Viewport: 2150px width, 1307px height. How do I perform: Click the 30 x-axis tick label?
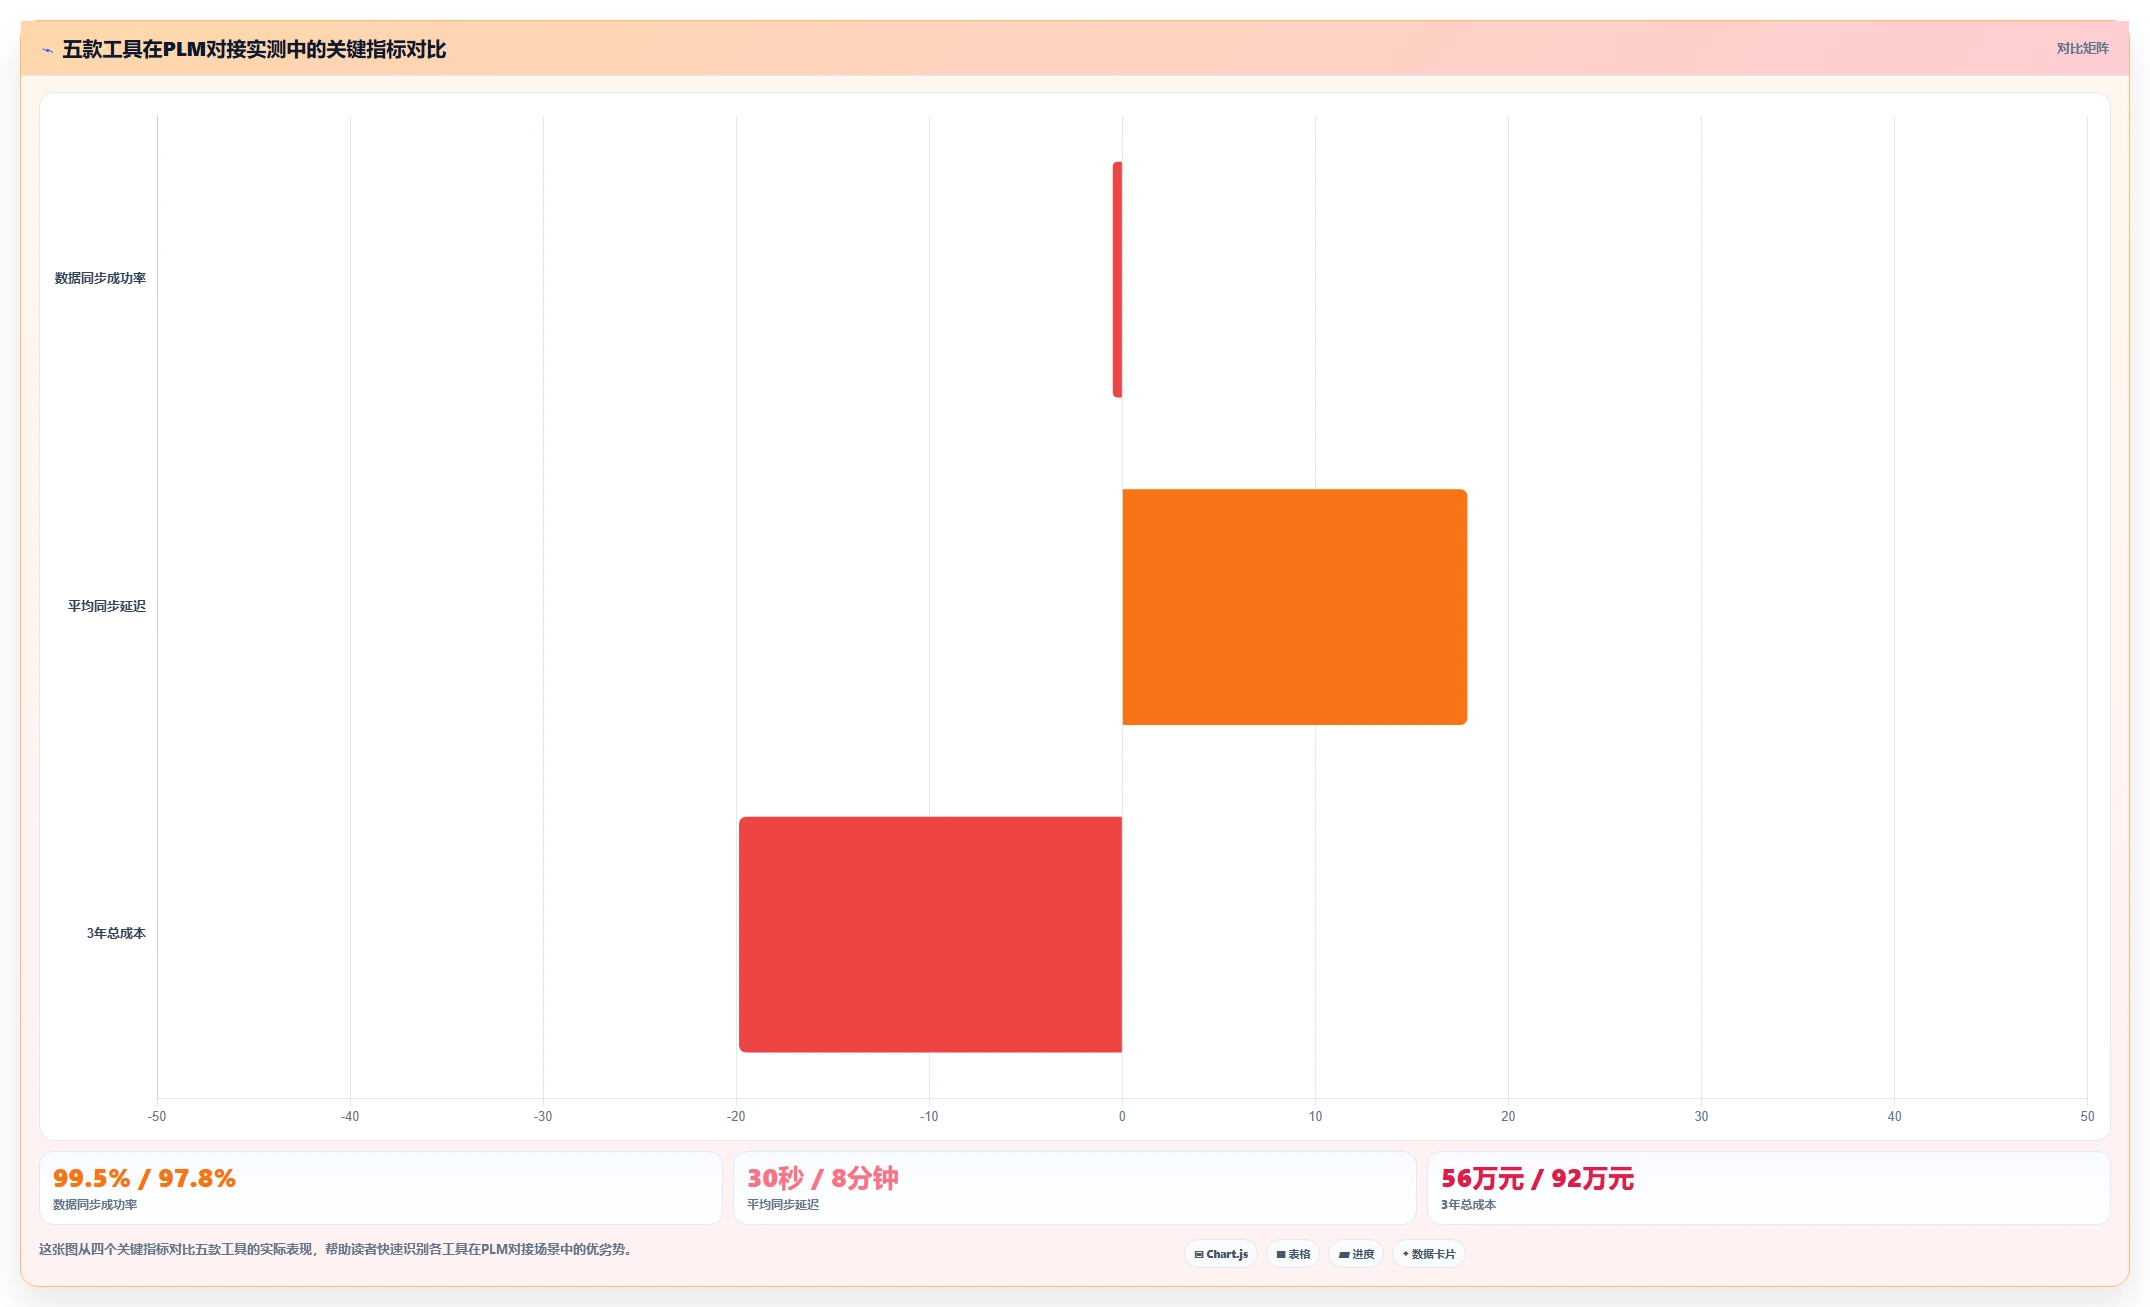pyautogui.click(x=1701, y=1116)
